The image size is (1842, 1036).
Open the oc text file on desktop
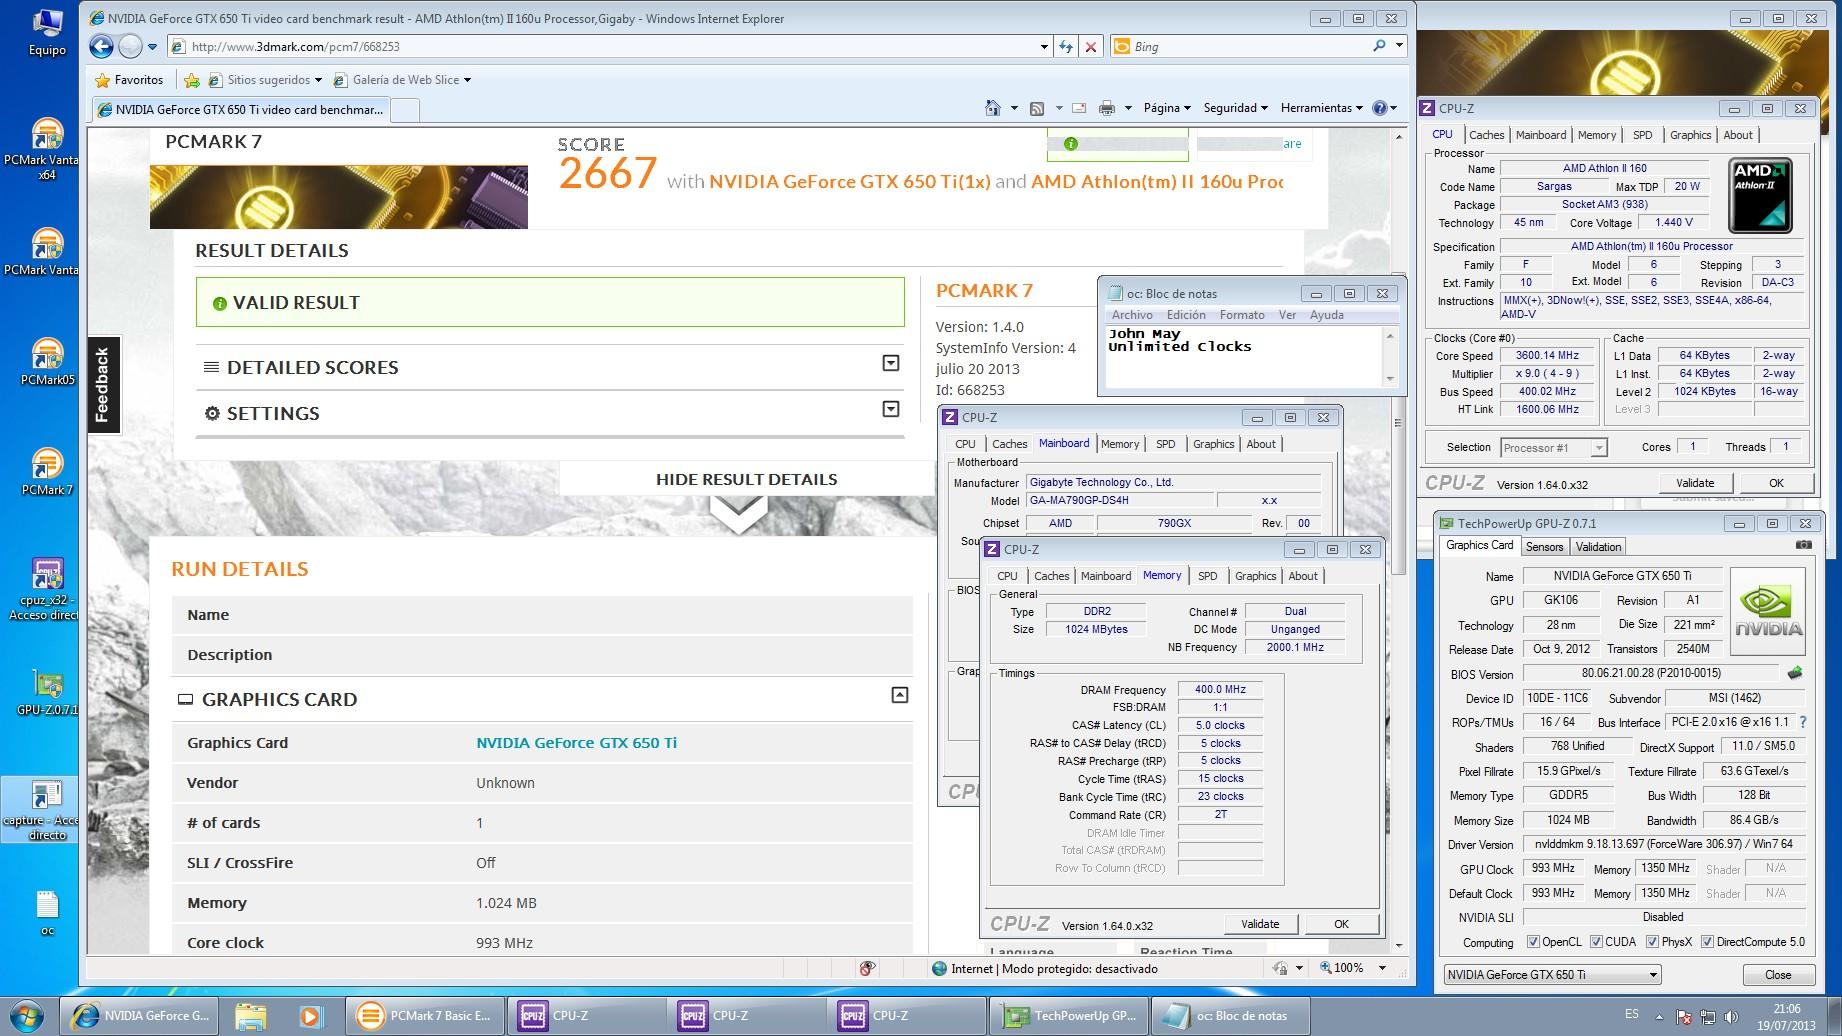coord(47,913)
